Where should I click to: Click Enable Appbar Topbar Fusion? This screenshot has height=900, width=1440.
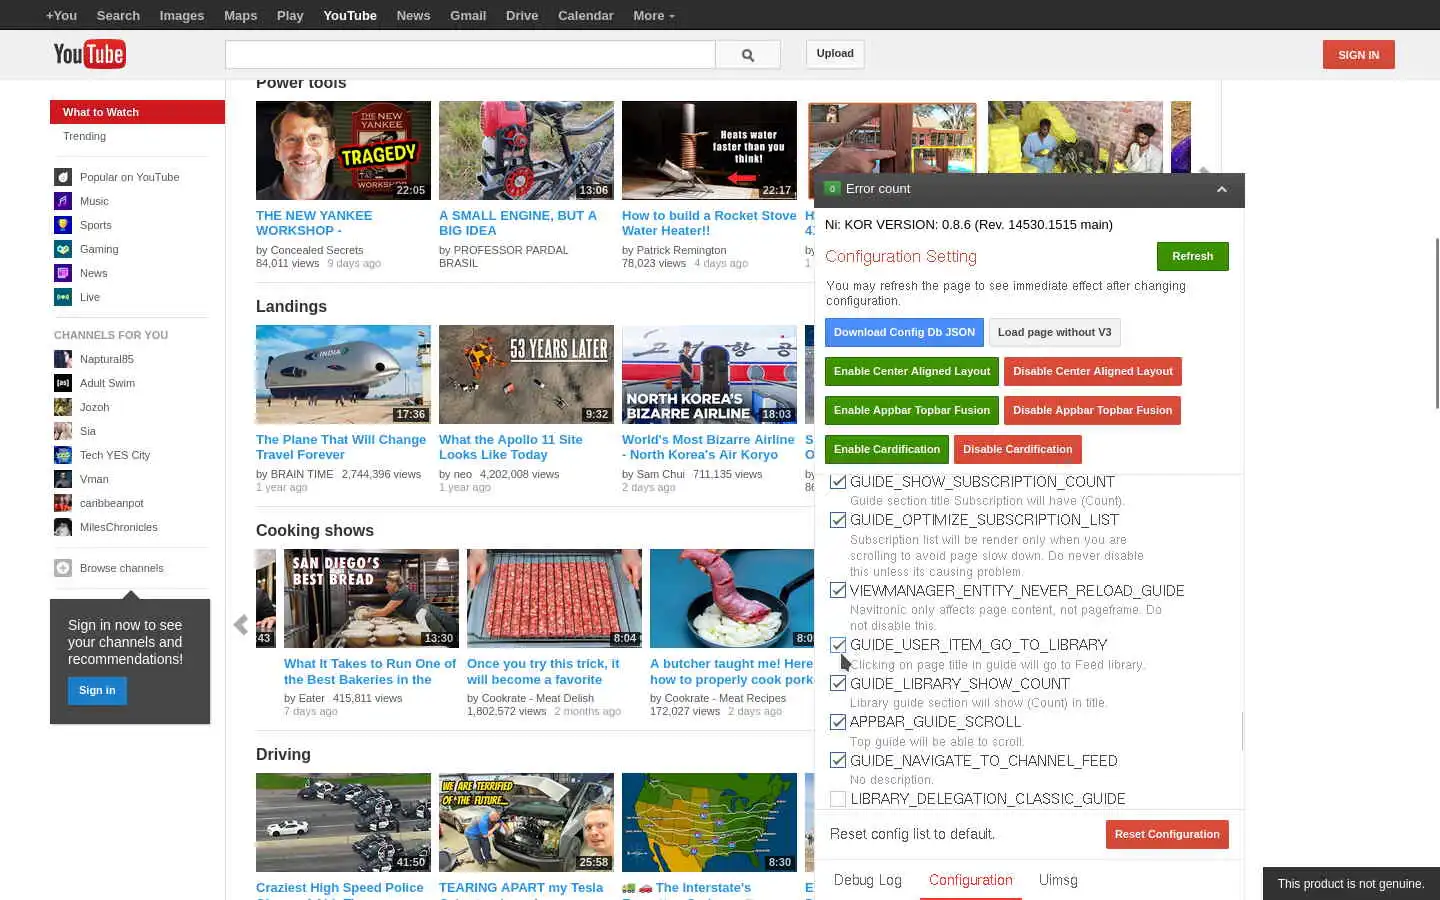tap(912, 410)
